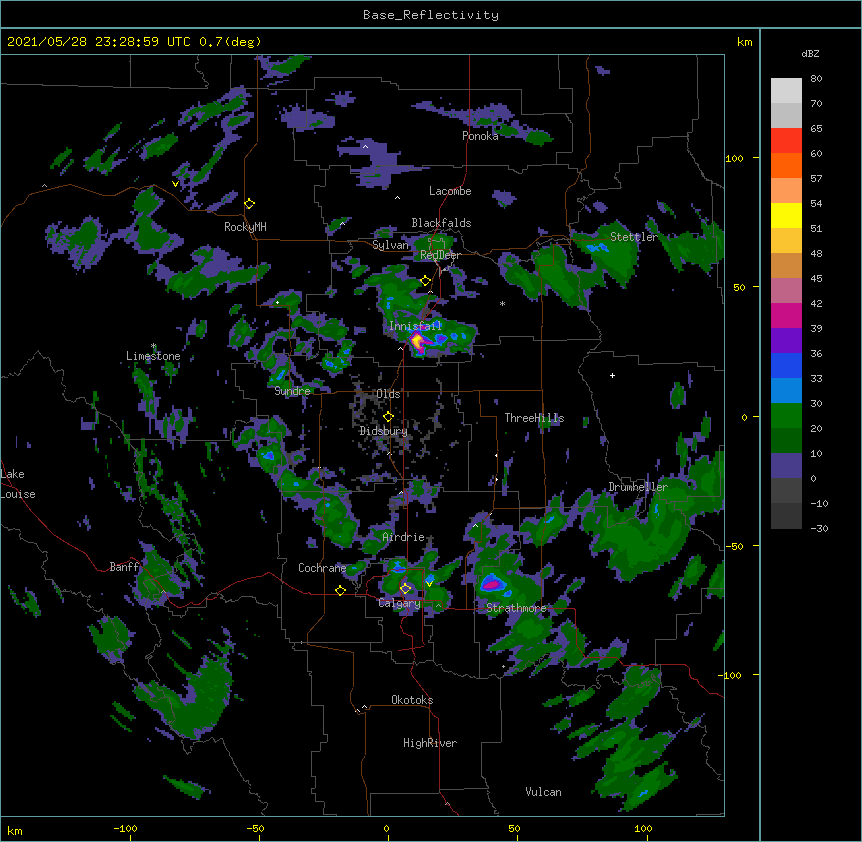This screenshot has height=842, width=862.
Task: Click the yellow diamond marker south of RedDeer
Action: point(426,280)
